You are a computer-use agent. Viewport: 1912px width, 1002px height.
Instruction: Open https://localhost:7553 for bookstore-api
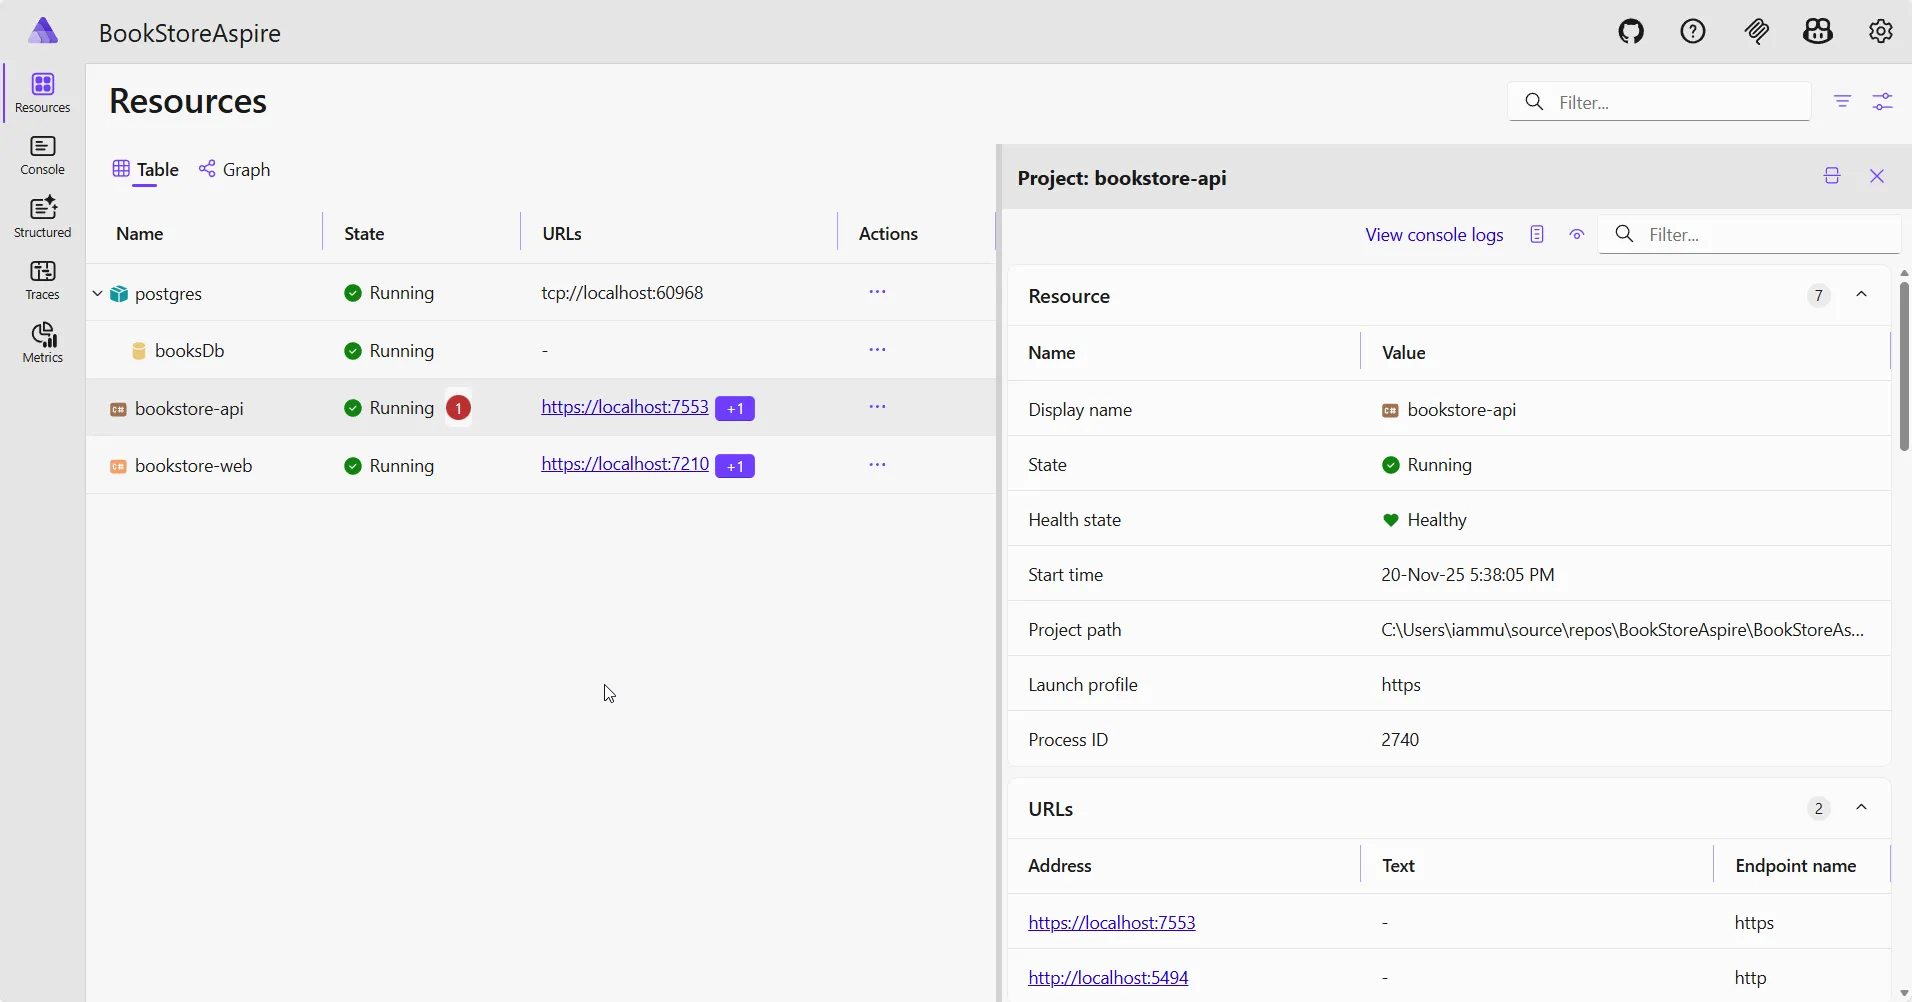tap(626, 407)
